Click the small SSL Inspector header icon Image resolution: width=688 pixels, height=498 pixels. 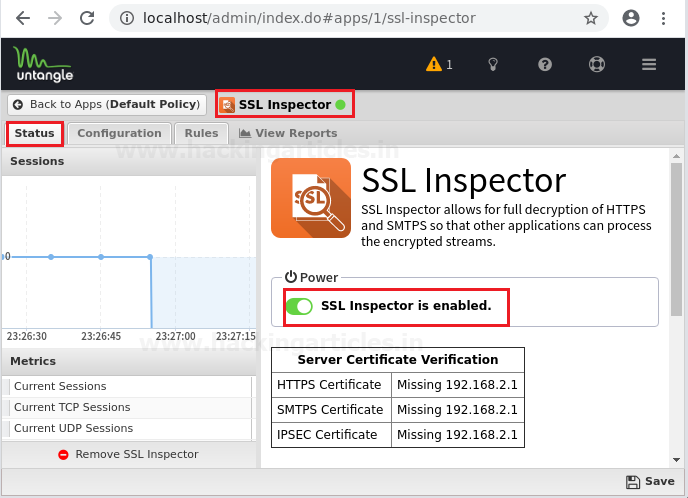pyautogui.click(x=227, y=105)
